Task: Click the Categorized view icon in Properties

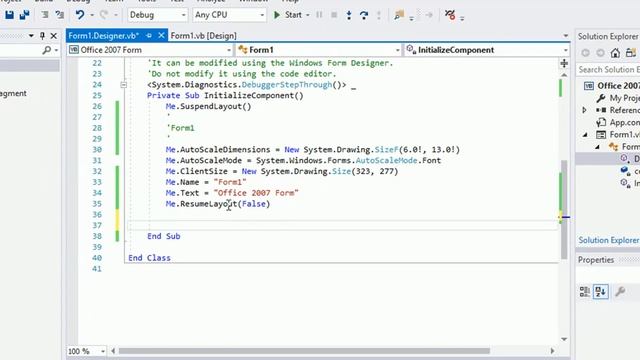Action: pos(584,291)
